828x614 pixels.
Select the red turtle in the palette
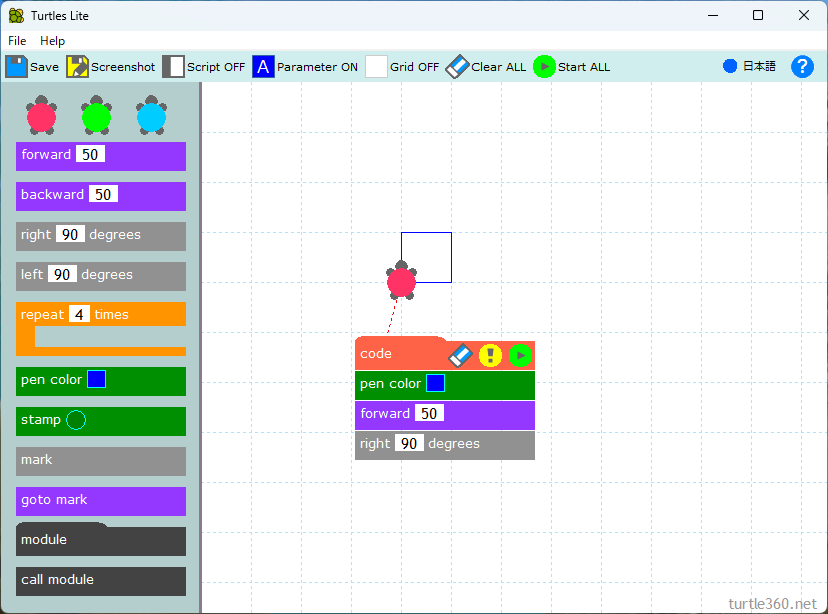click(x=41, y=117)
